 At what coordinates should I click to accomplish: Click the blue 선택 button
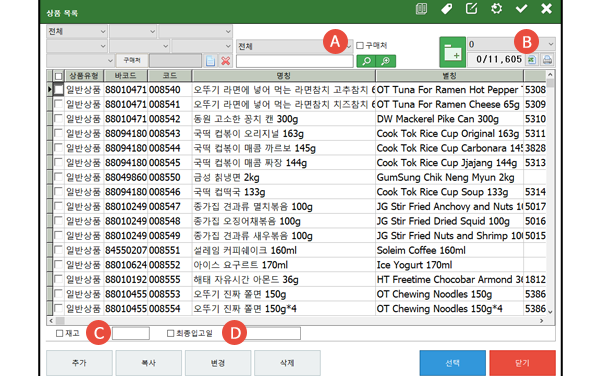(453, 363)
